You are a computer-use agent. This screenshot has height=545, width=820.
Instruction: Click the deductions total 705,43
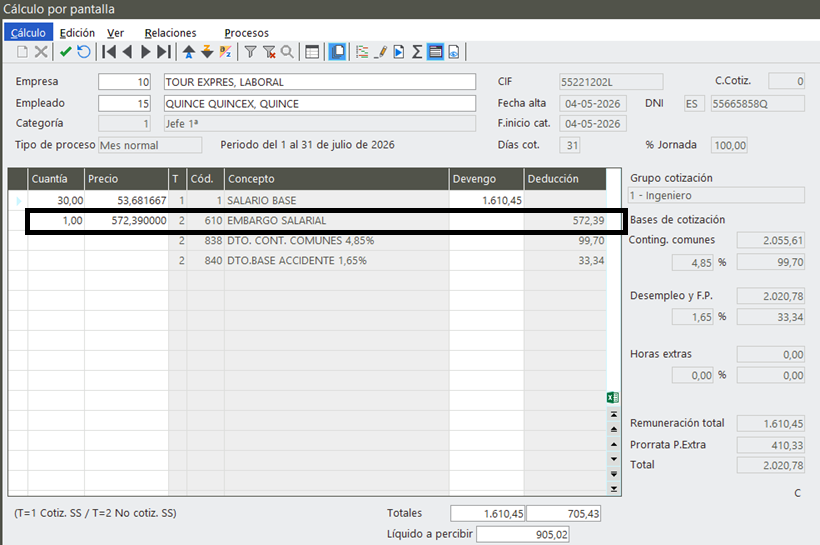pos(563,514)
